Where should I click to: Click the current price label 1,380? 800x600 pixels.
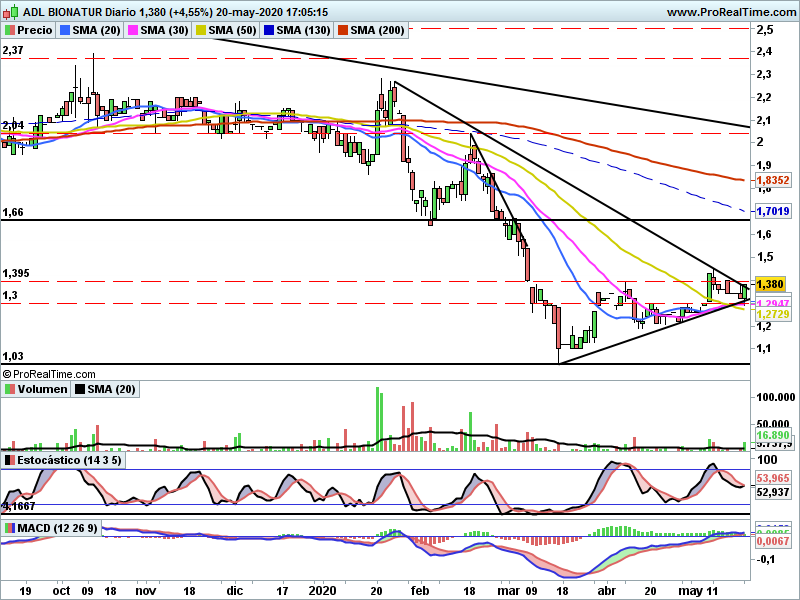(770, 284)
